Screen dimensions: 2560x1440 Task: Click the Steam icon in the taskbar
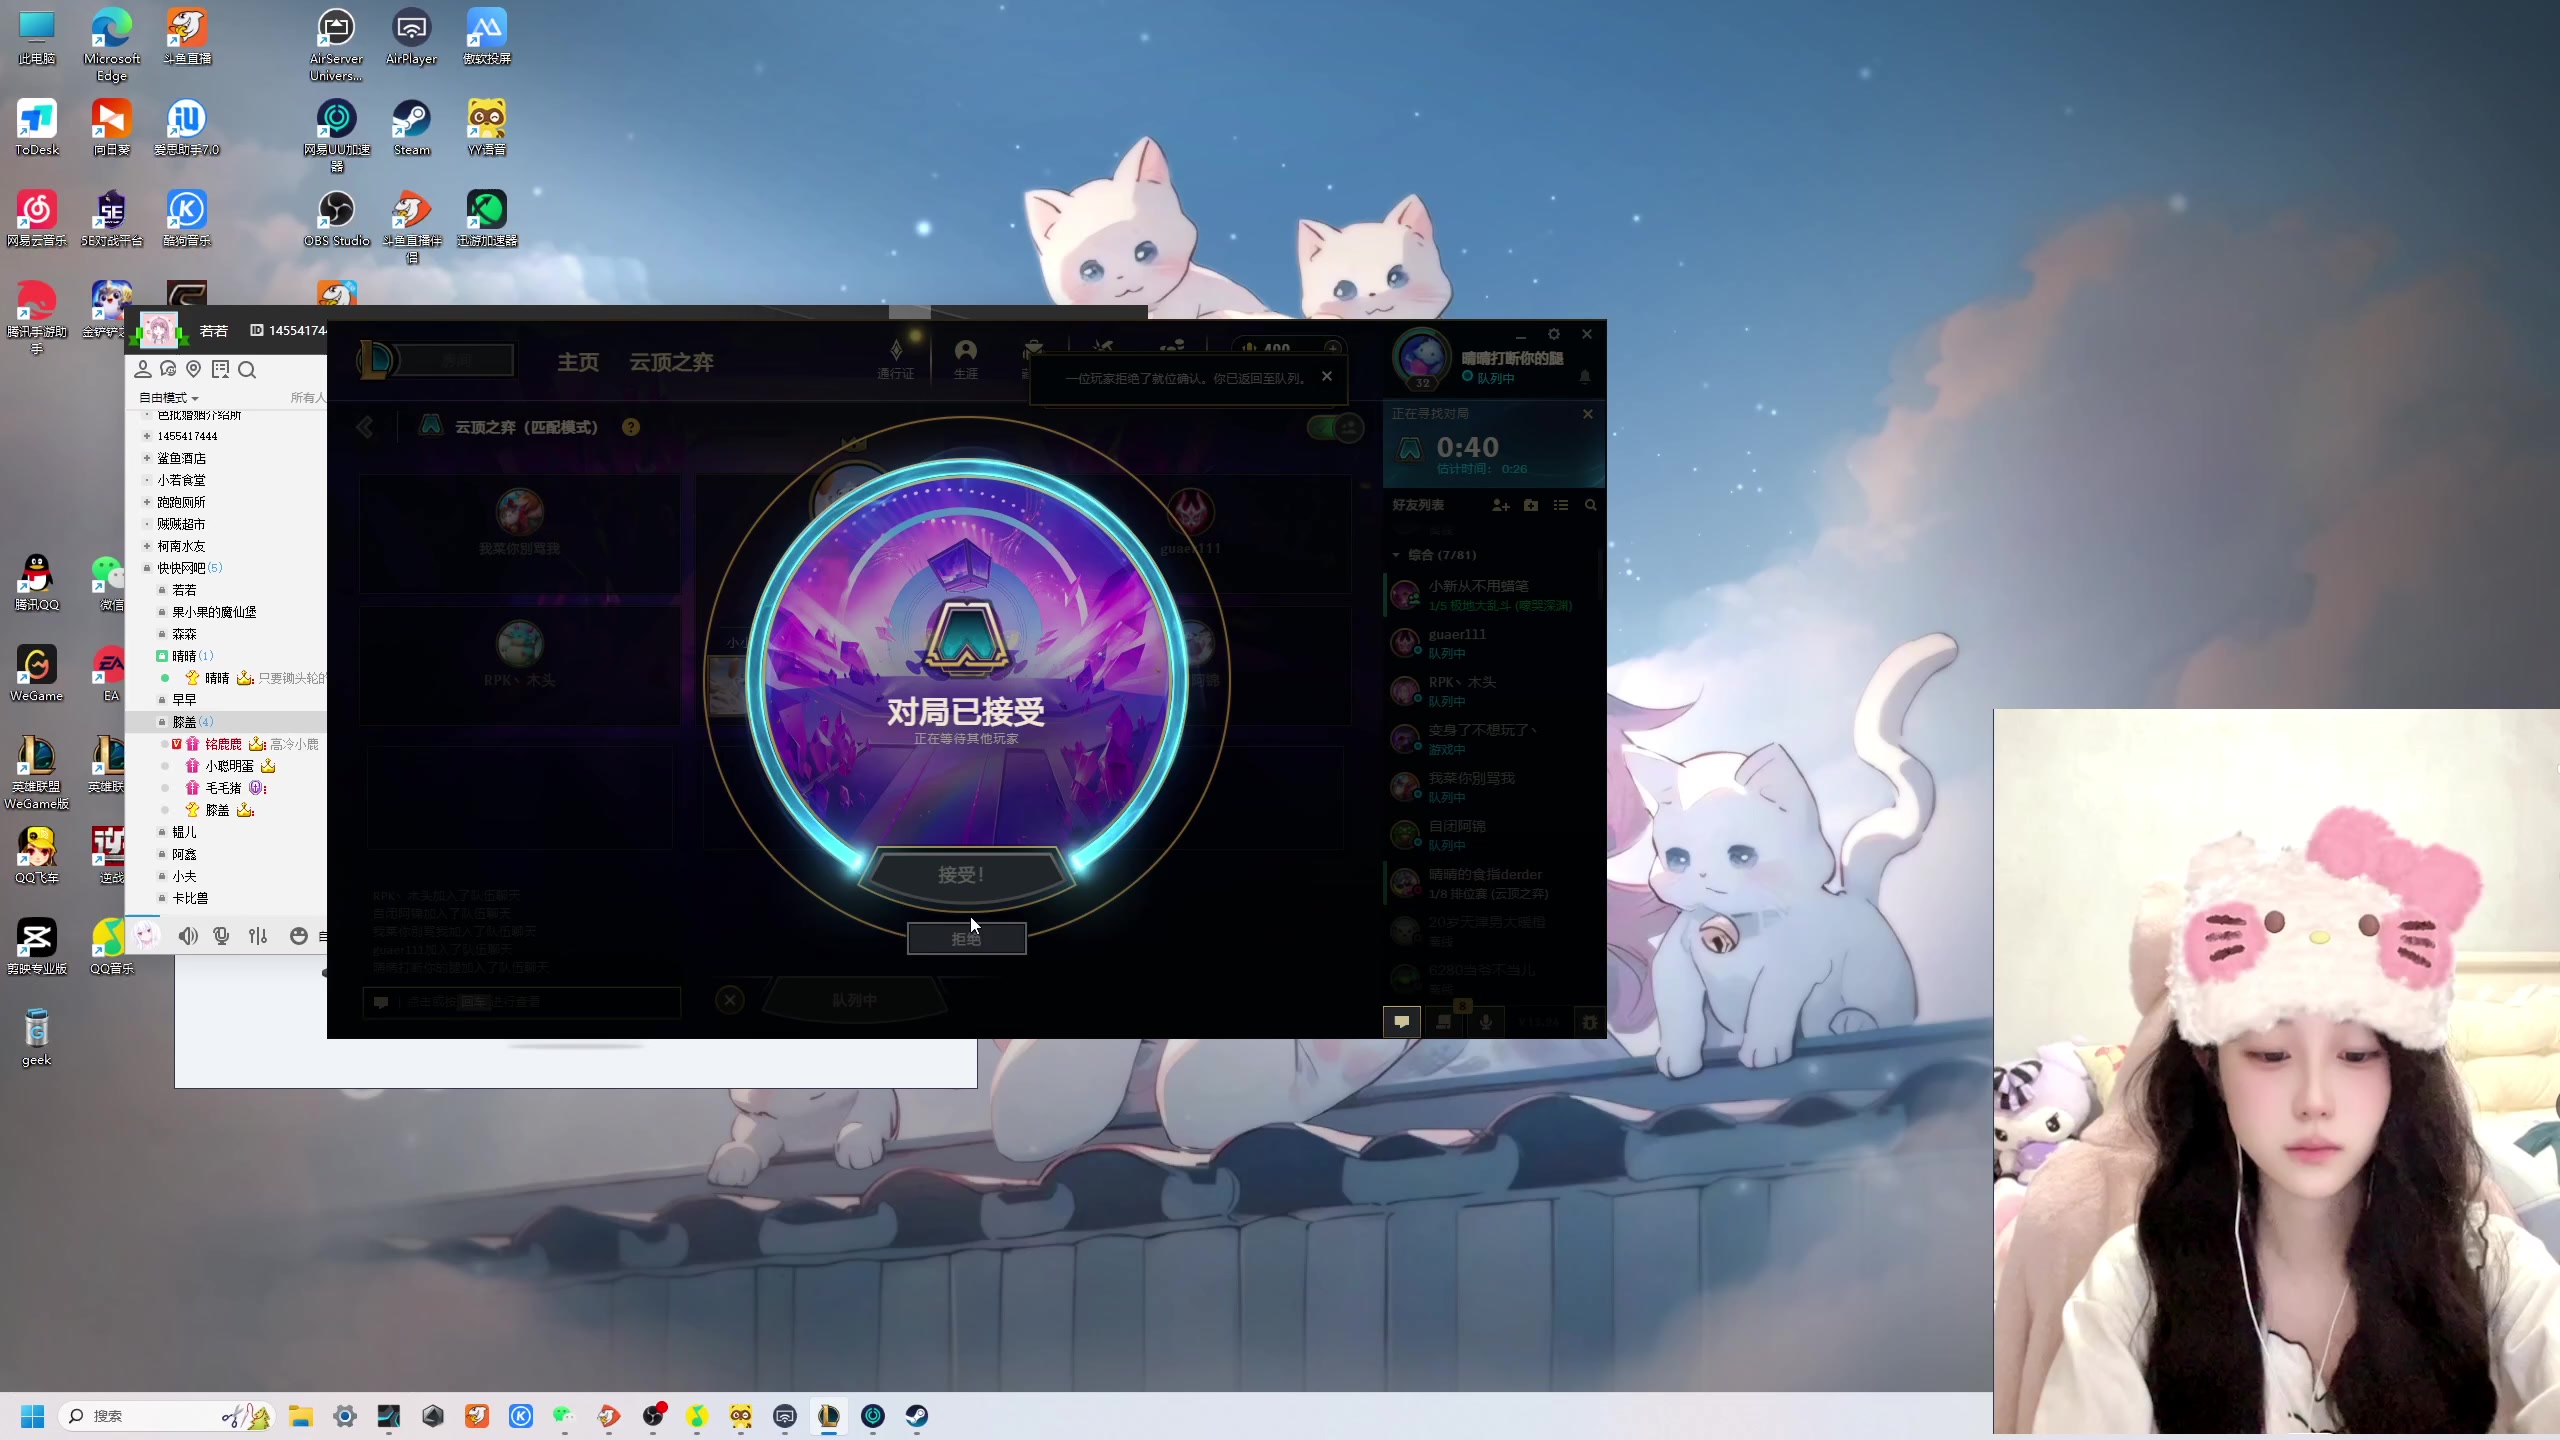click(x=917, y=1416)
